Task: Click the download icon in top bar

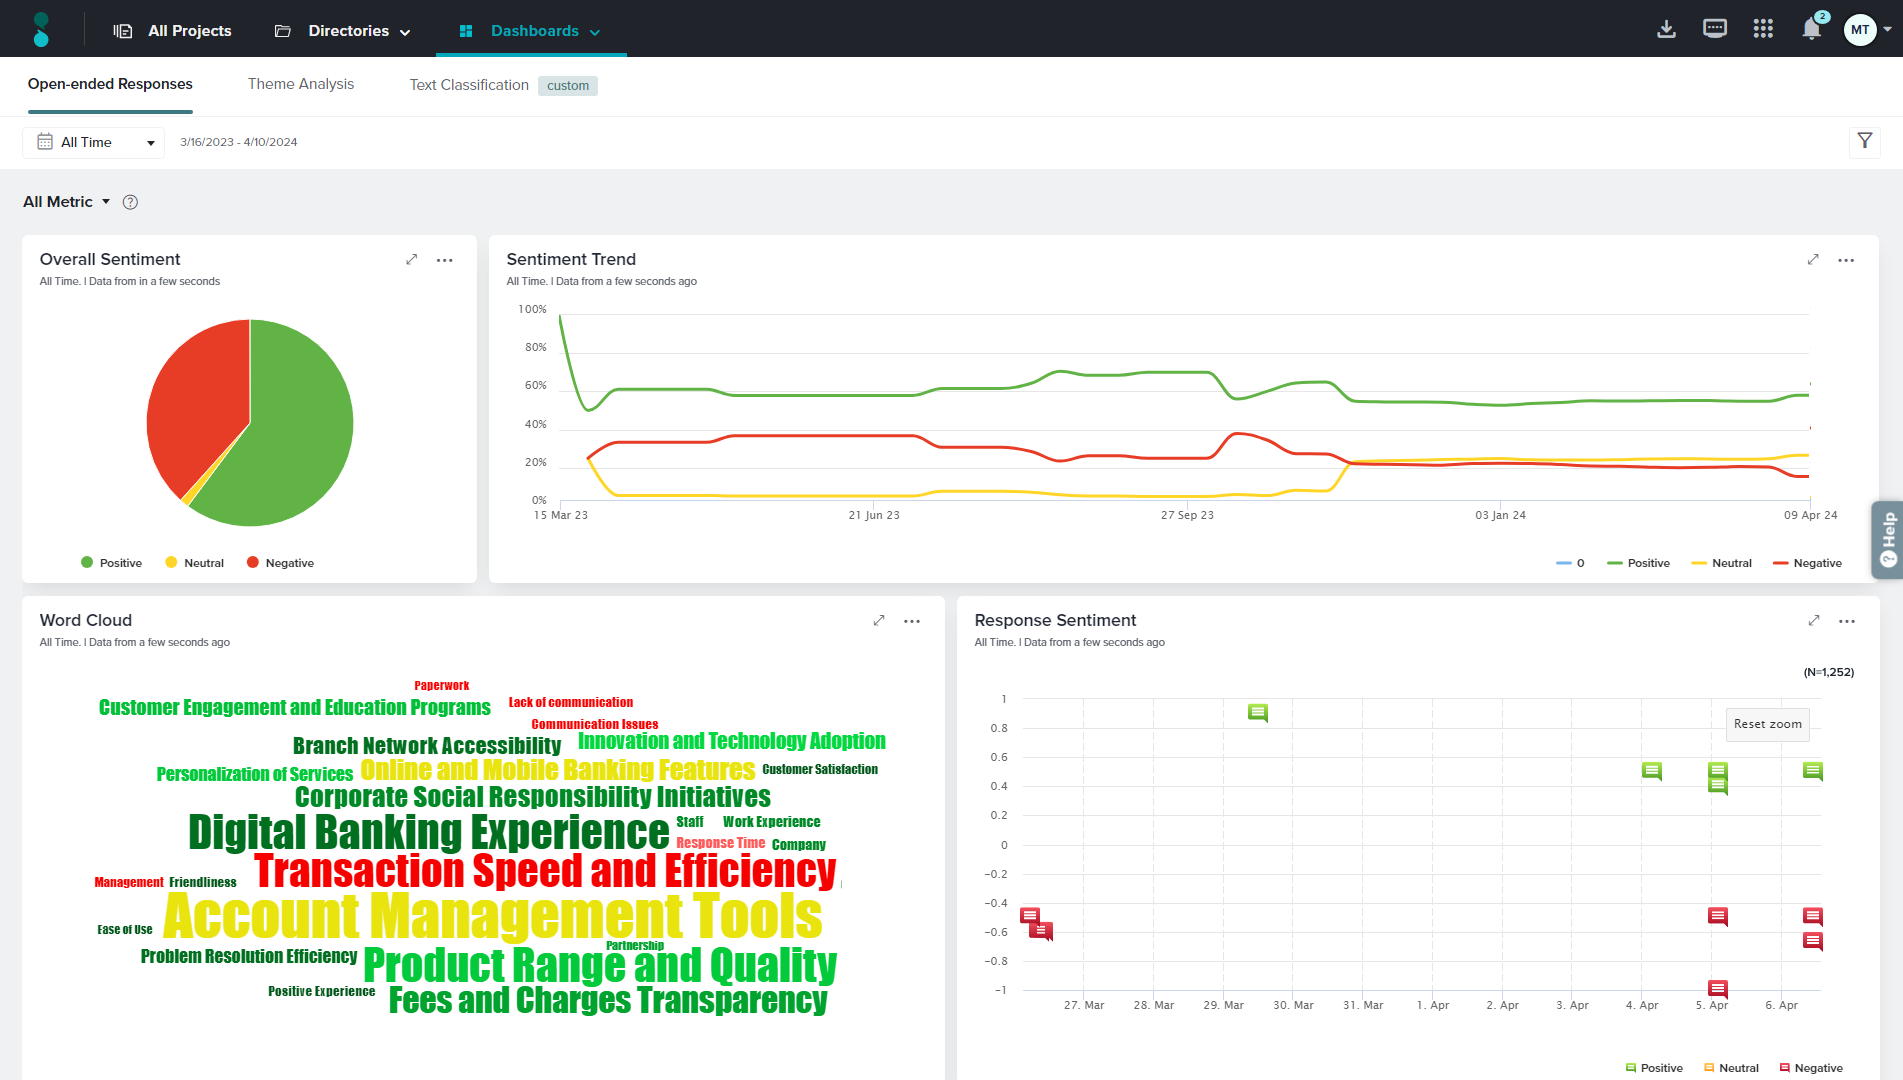Action: coord(1666,30)
